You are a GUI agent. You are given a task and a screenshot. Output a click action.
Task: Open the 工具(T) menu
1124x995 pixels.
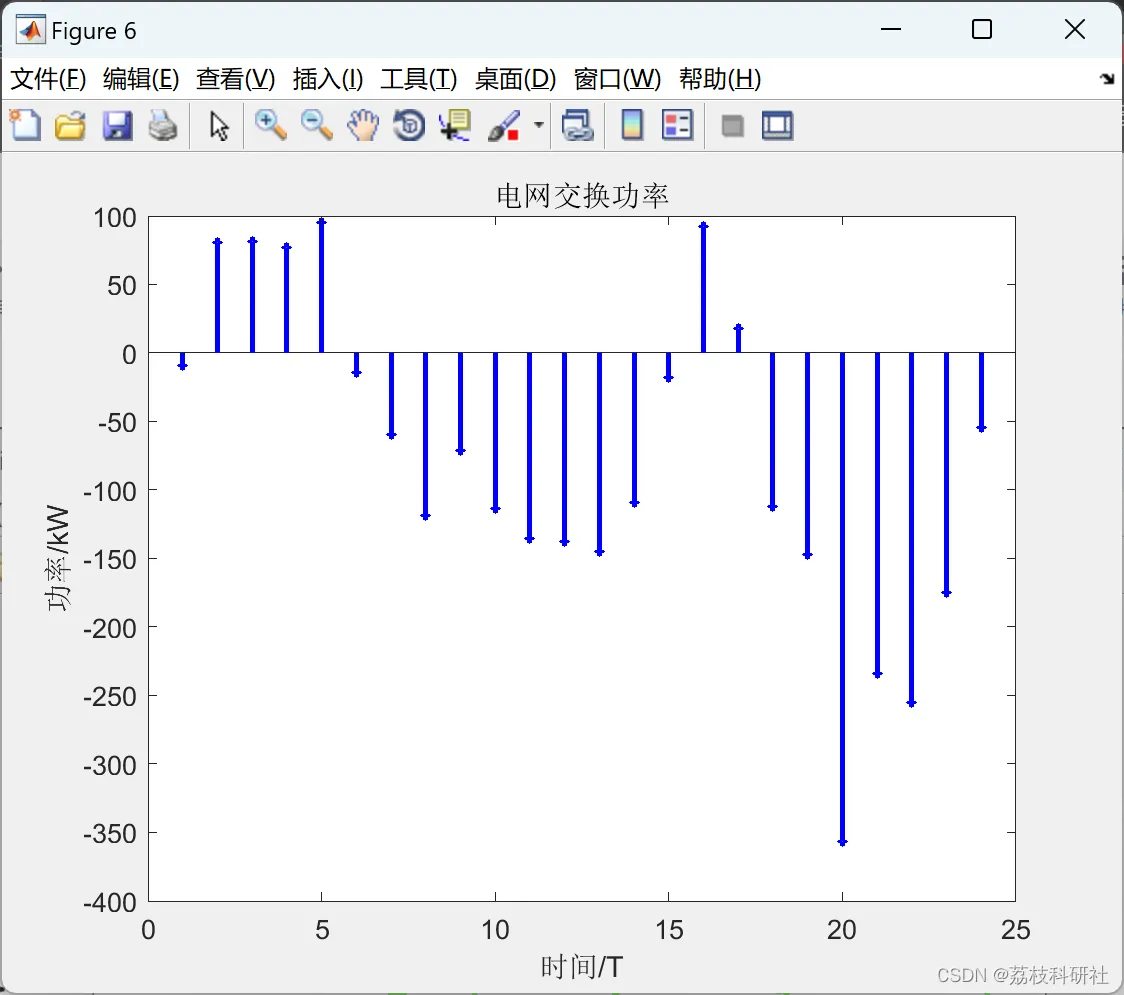[419, 79]
